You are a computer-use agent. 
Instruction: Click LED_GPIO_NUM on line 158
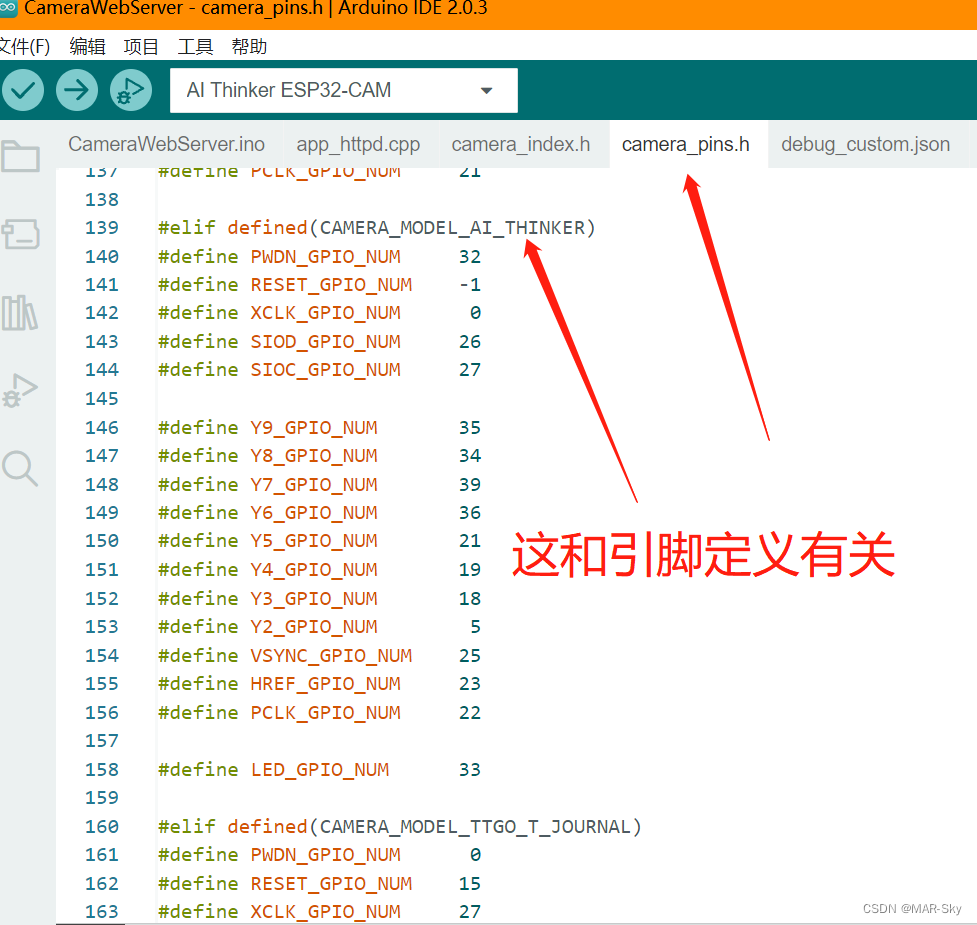pyautogui.click(x=320, y=769)
